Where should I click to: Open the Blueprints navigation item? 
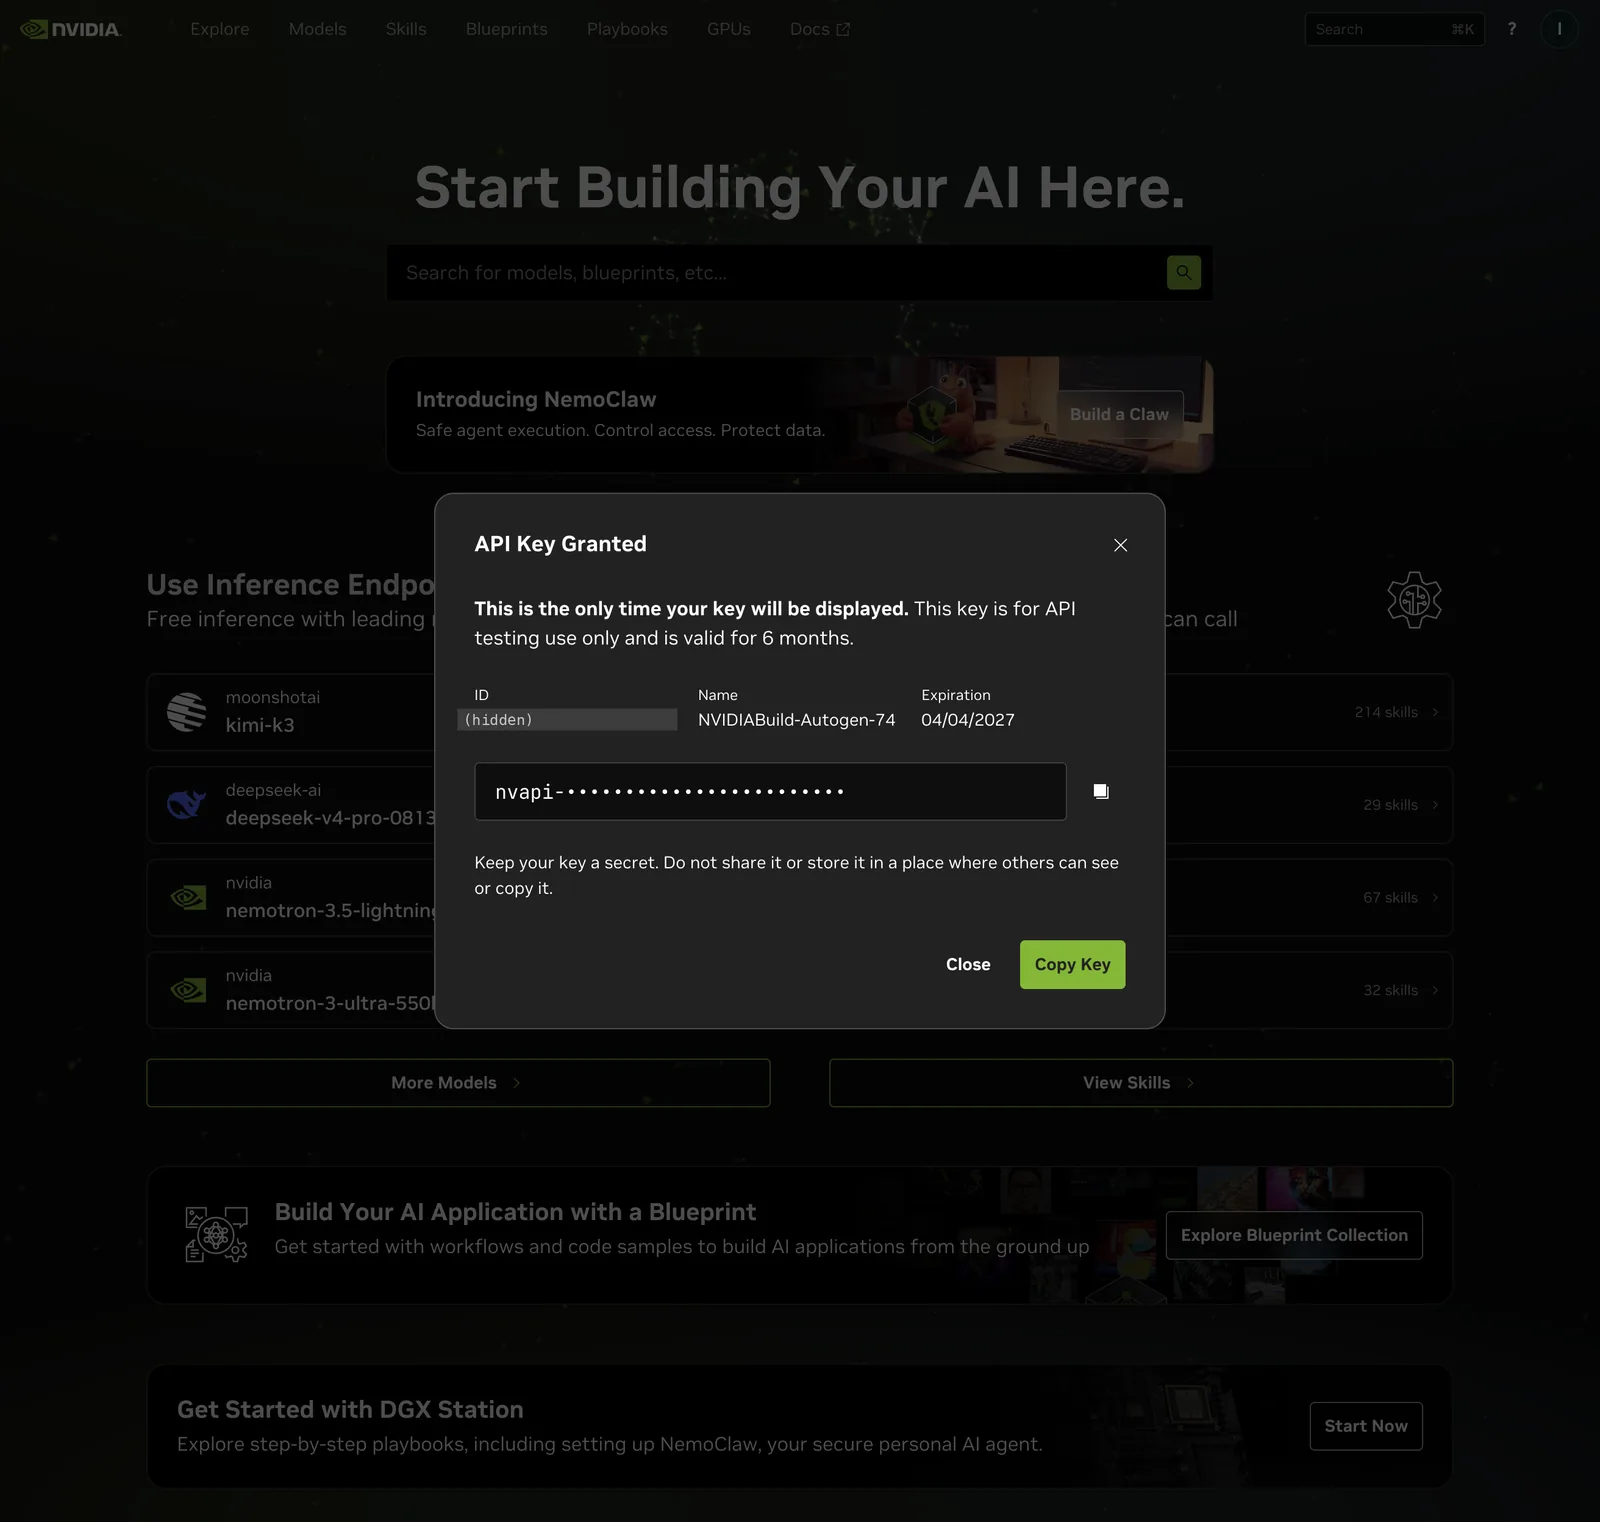[507, 29]
